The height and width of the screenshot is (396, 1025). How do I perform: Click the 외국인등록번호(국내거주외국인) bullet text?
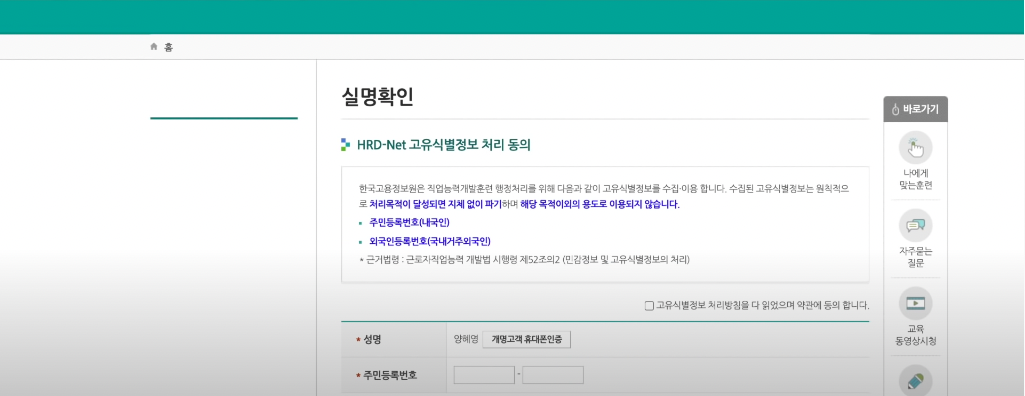(x=429, y=241)
